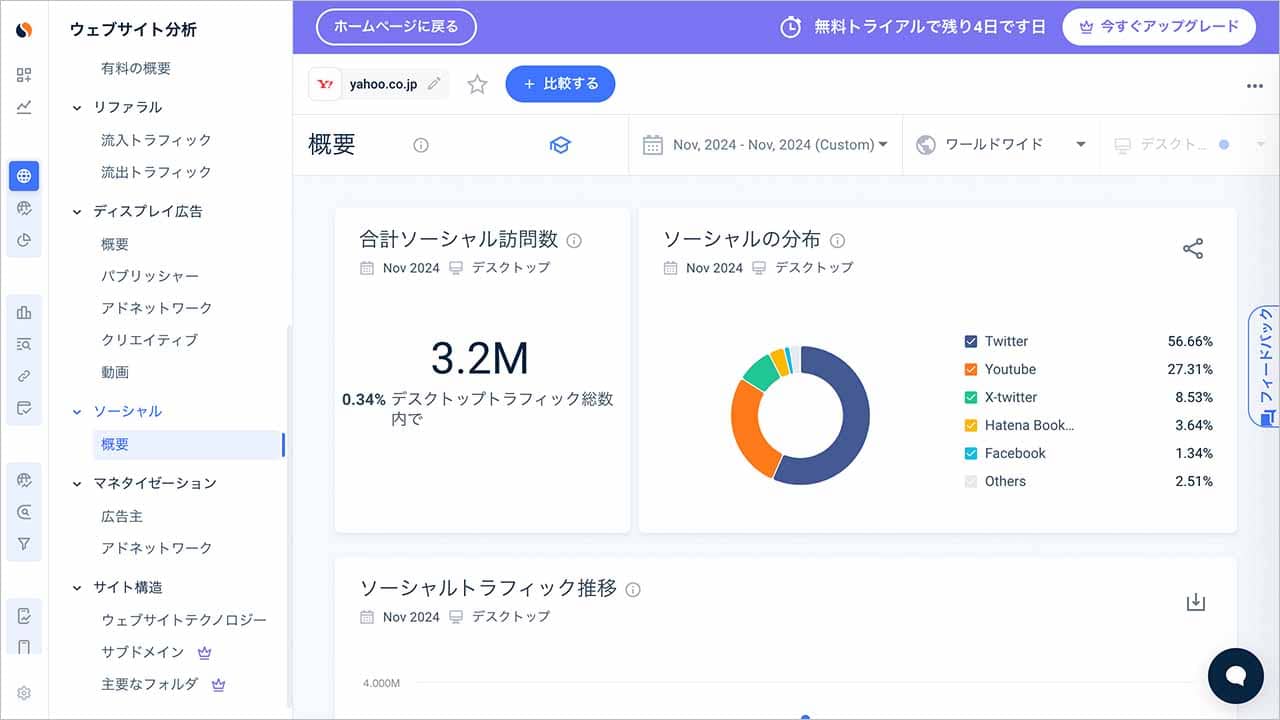Click the ウェブサイト分析 sidebar heading

tap(133, 30)
